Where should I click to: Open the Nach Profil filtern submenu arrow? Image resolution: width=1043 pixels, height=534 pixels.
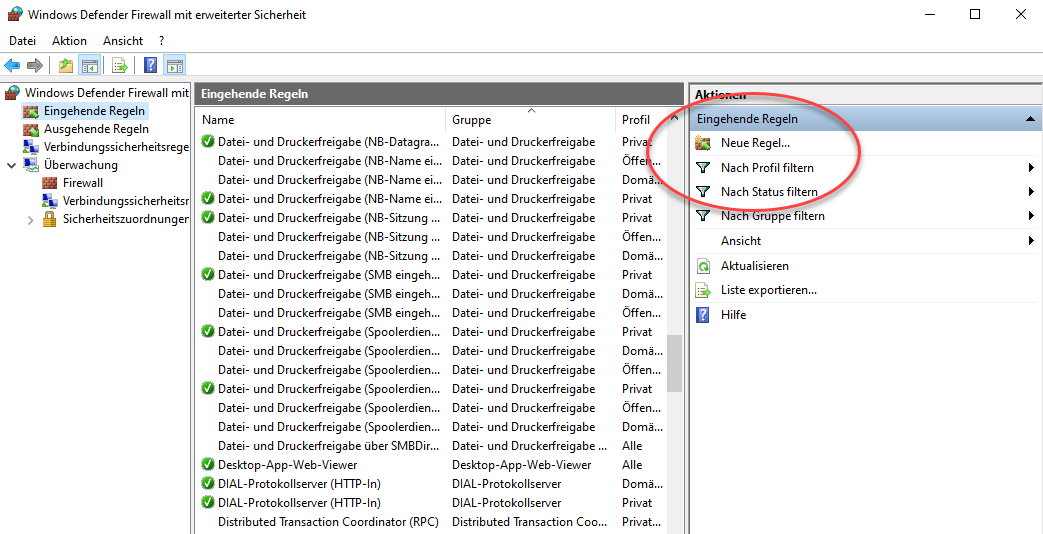(1031, 168)
